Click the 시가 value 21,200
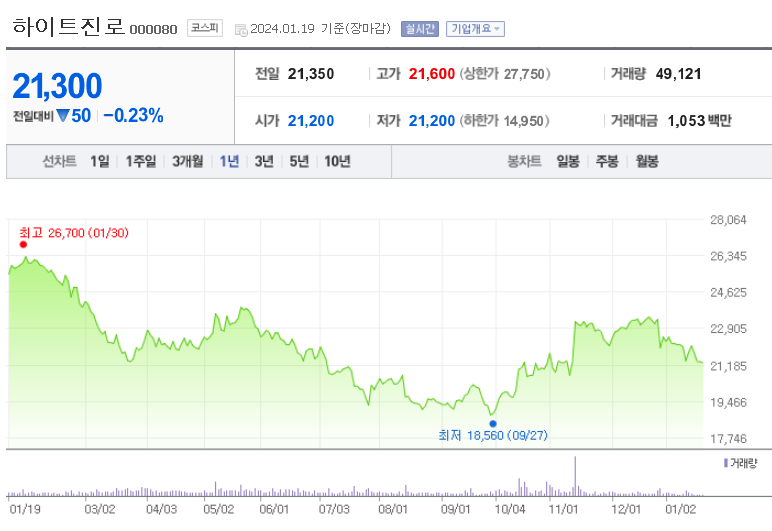772x531 pixels. (311, 121)
